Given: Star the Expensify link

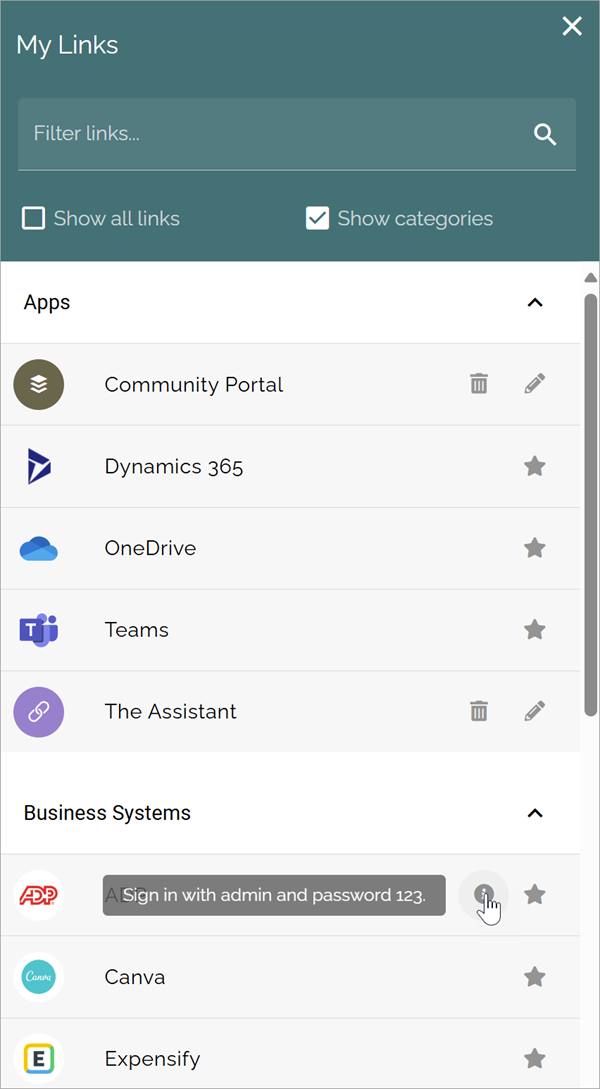Looking at the screenshot, I should 534,1059.
